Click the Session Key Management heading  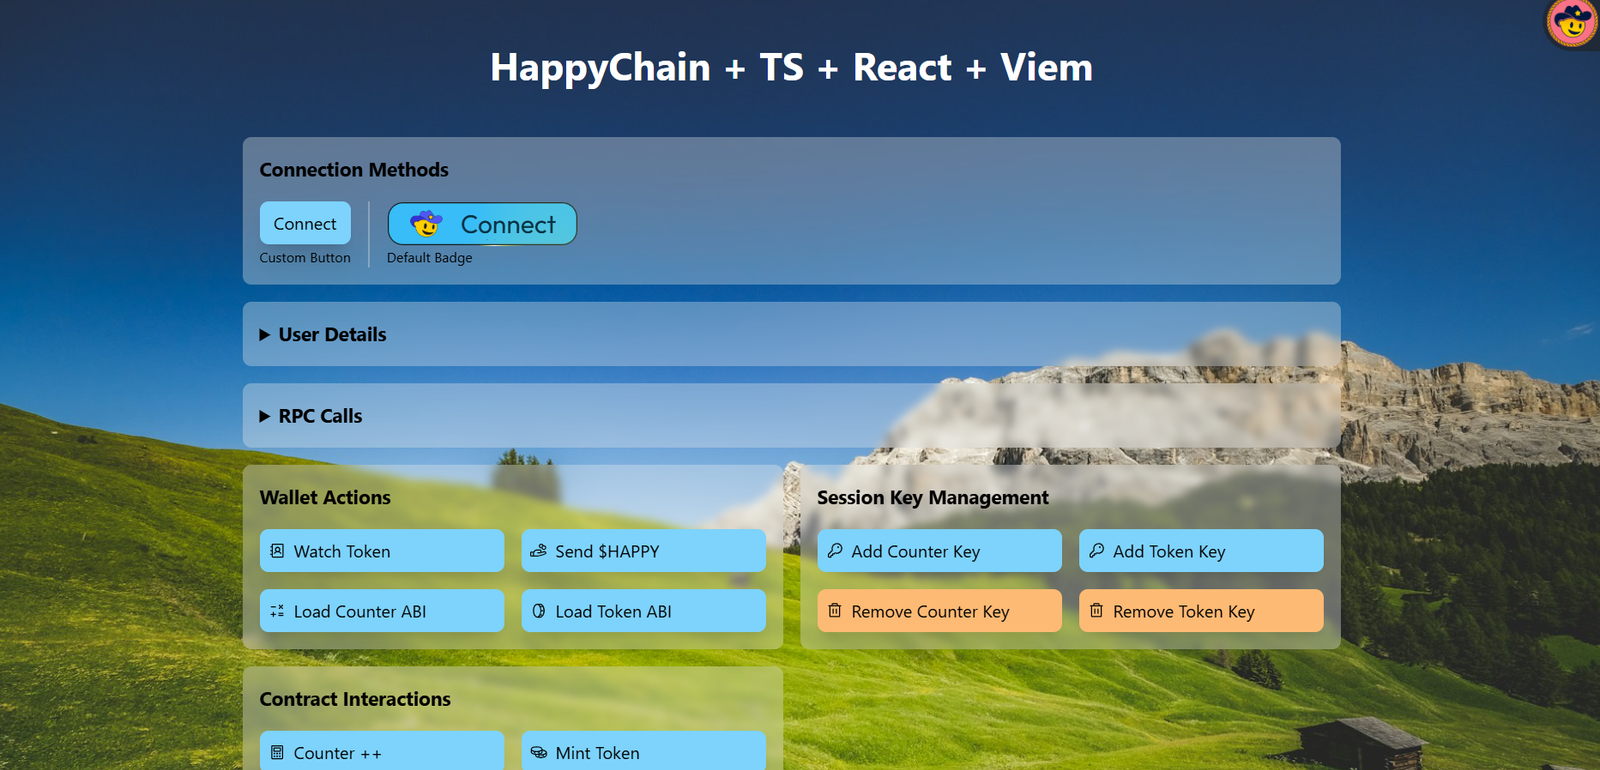(x=932, y=498)
